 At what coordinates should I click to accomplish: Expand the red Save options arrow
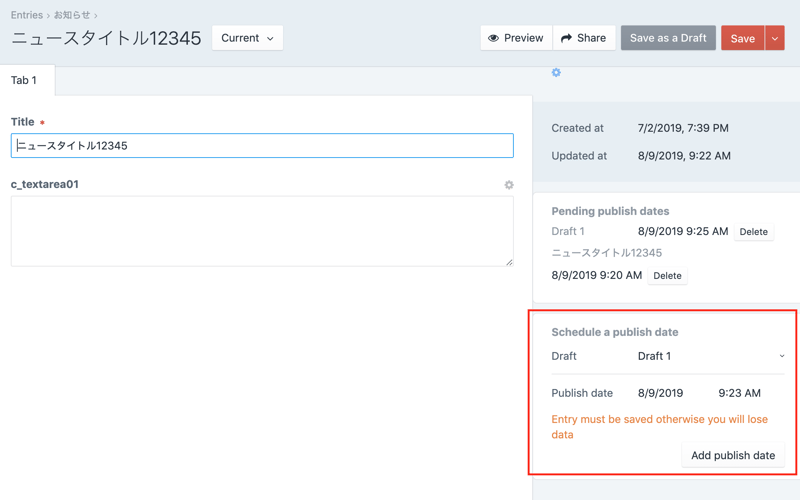[775, 38]
